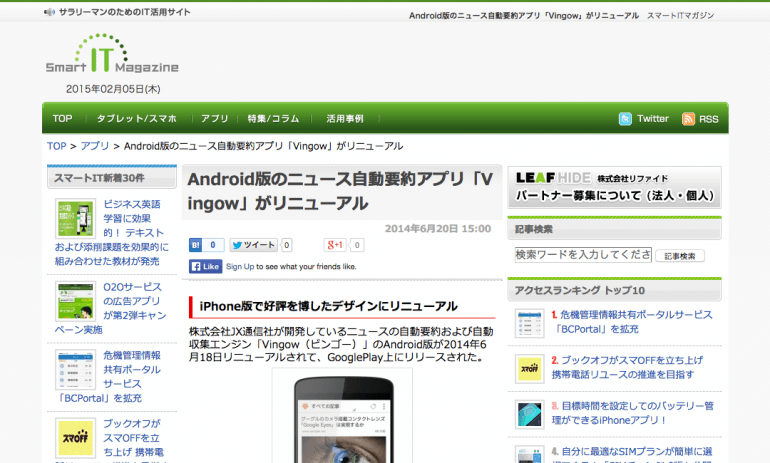
Task: Open タブレット/スマホ navigation menu item
Action: click(137, 119)
